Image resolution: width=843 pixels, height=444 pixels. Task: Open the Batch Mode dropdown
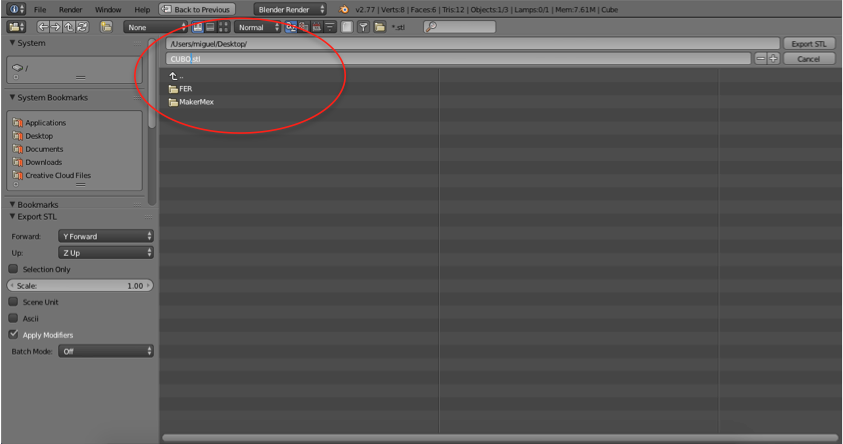point(104,351)
